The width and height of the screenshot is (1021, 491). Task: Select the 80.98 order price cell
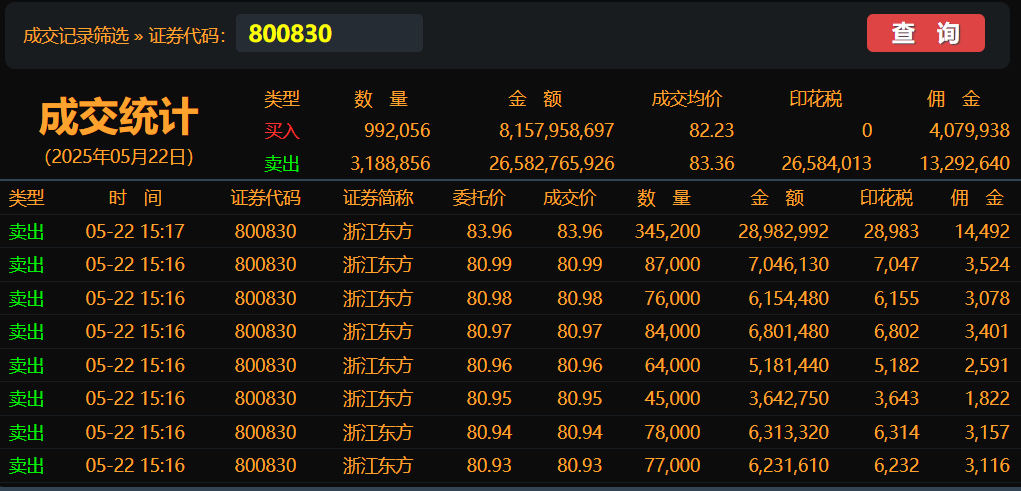pyautogui.click(x=489, y=298)
